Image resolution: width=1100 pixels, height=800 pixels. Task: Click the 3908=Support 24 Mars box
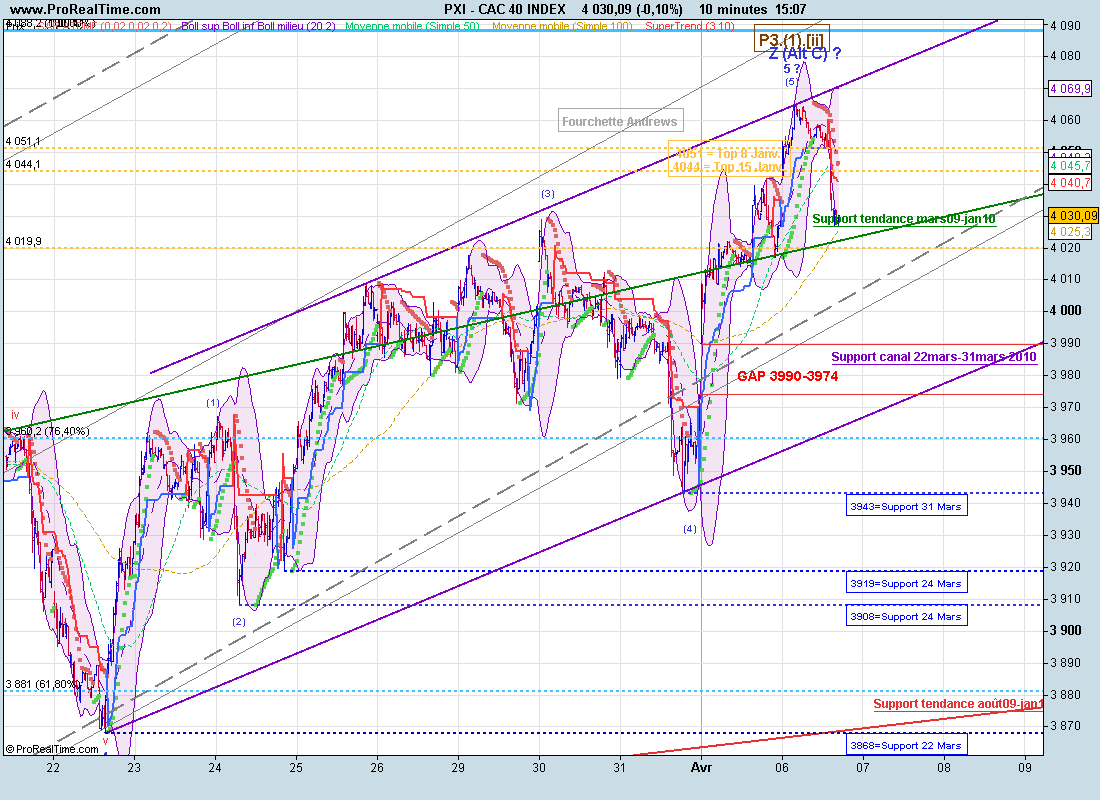coord(906,616)
